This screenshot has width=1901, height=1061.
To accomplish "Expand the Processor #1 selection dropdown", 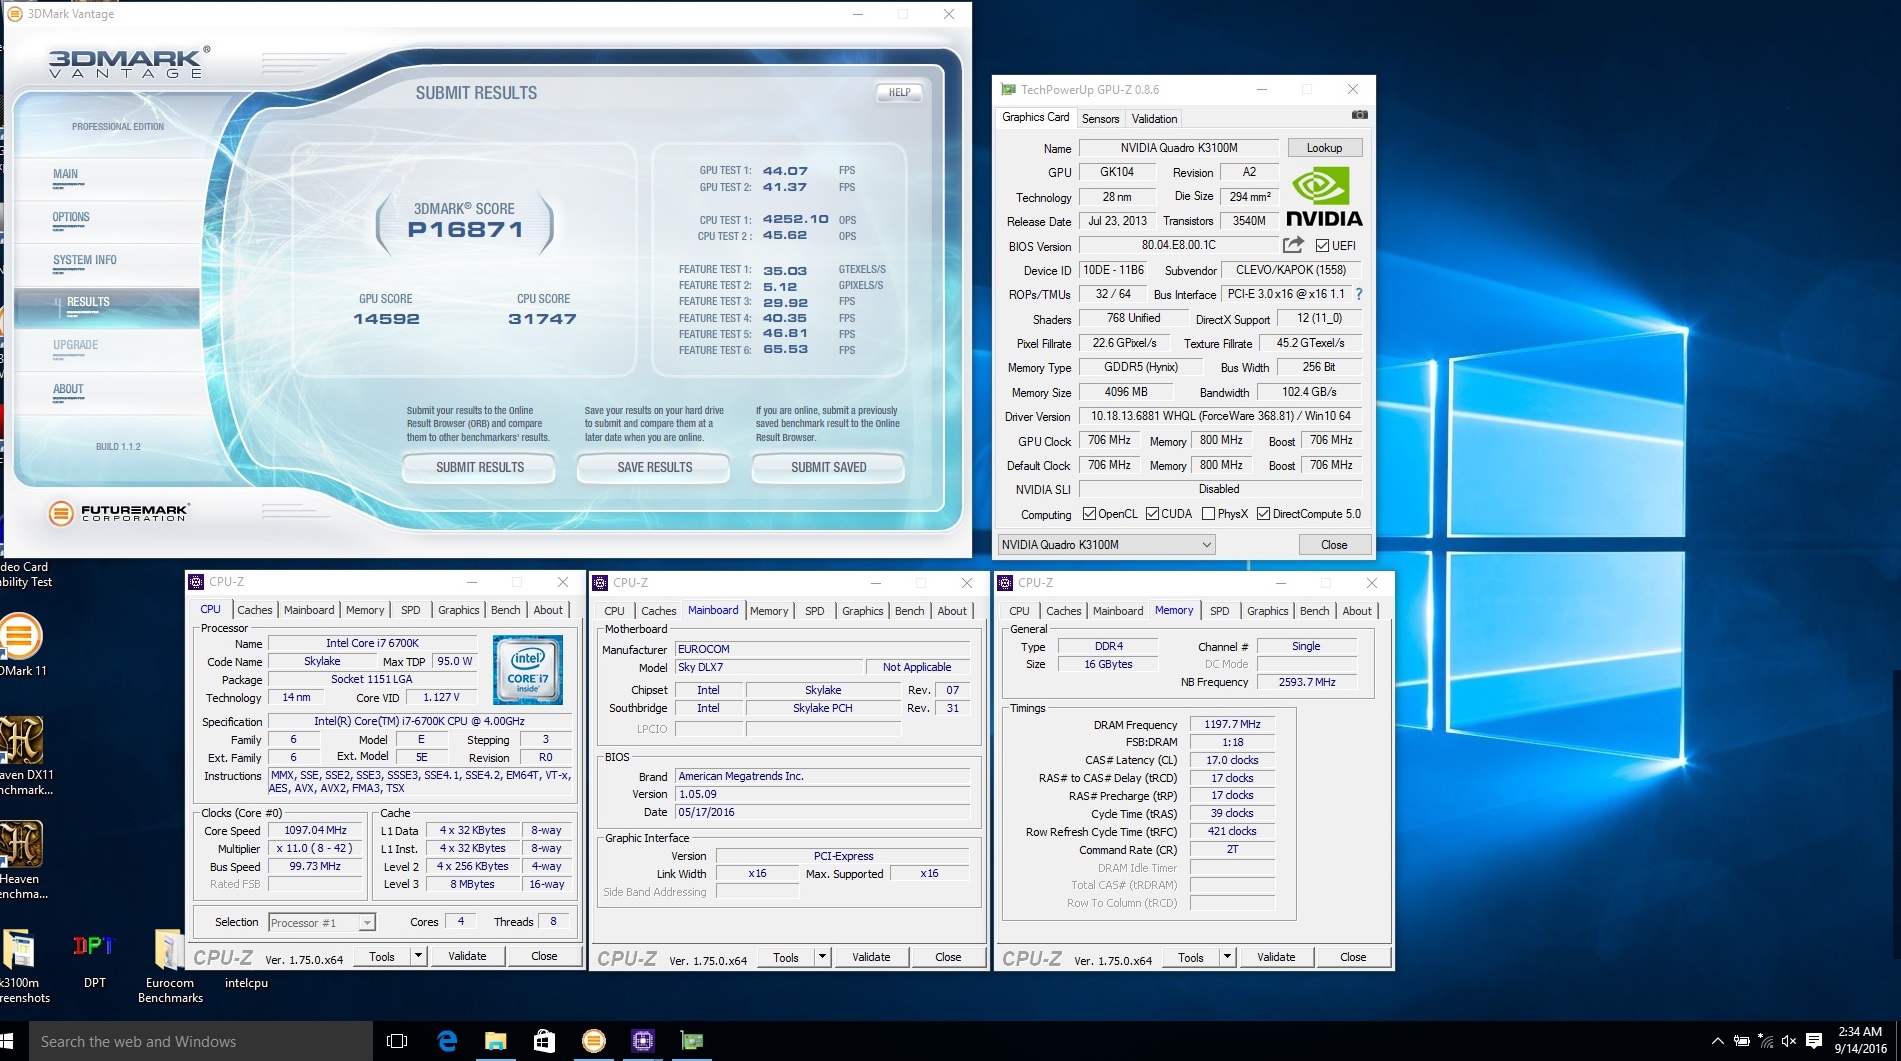I will coord(367,923).
